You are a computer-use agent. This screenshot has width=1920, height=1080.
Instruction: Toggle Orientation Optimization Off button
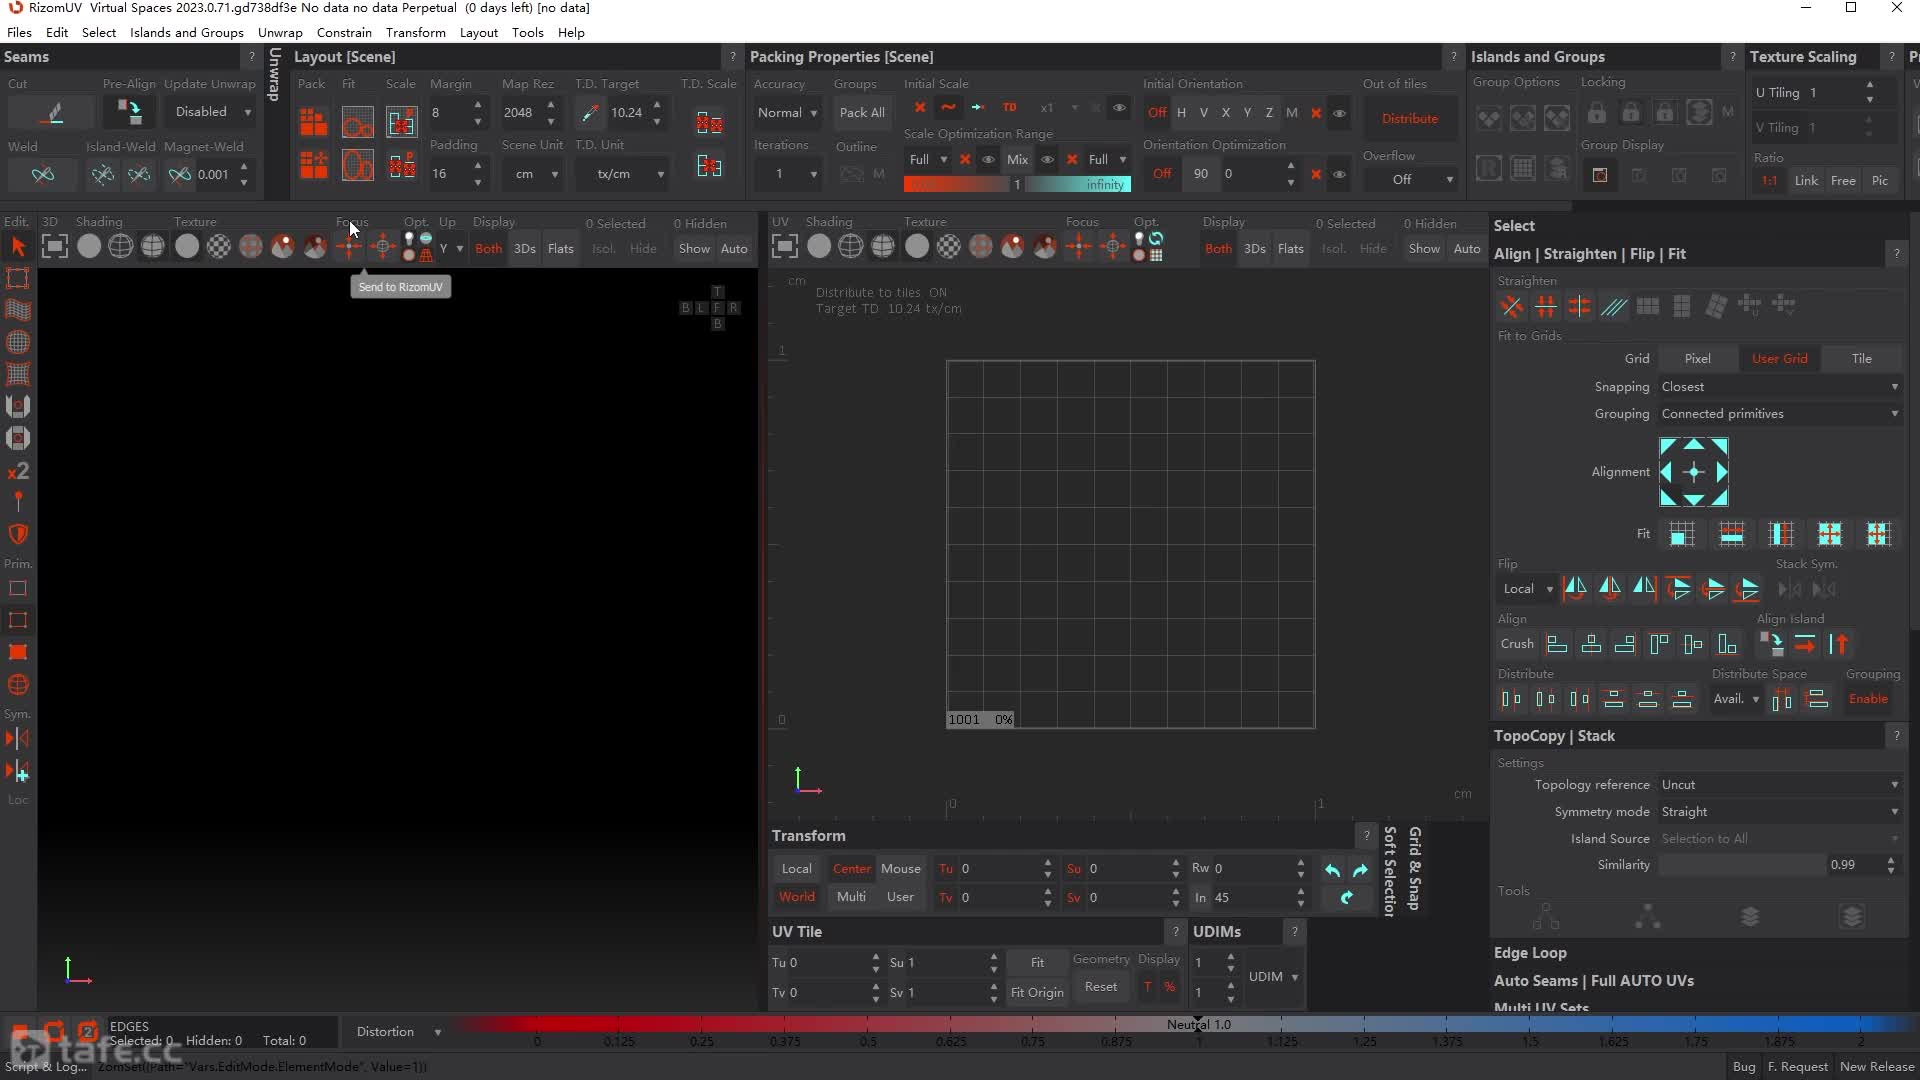pos(1161,174)
